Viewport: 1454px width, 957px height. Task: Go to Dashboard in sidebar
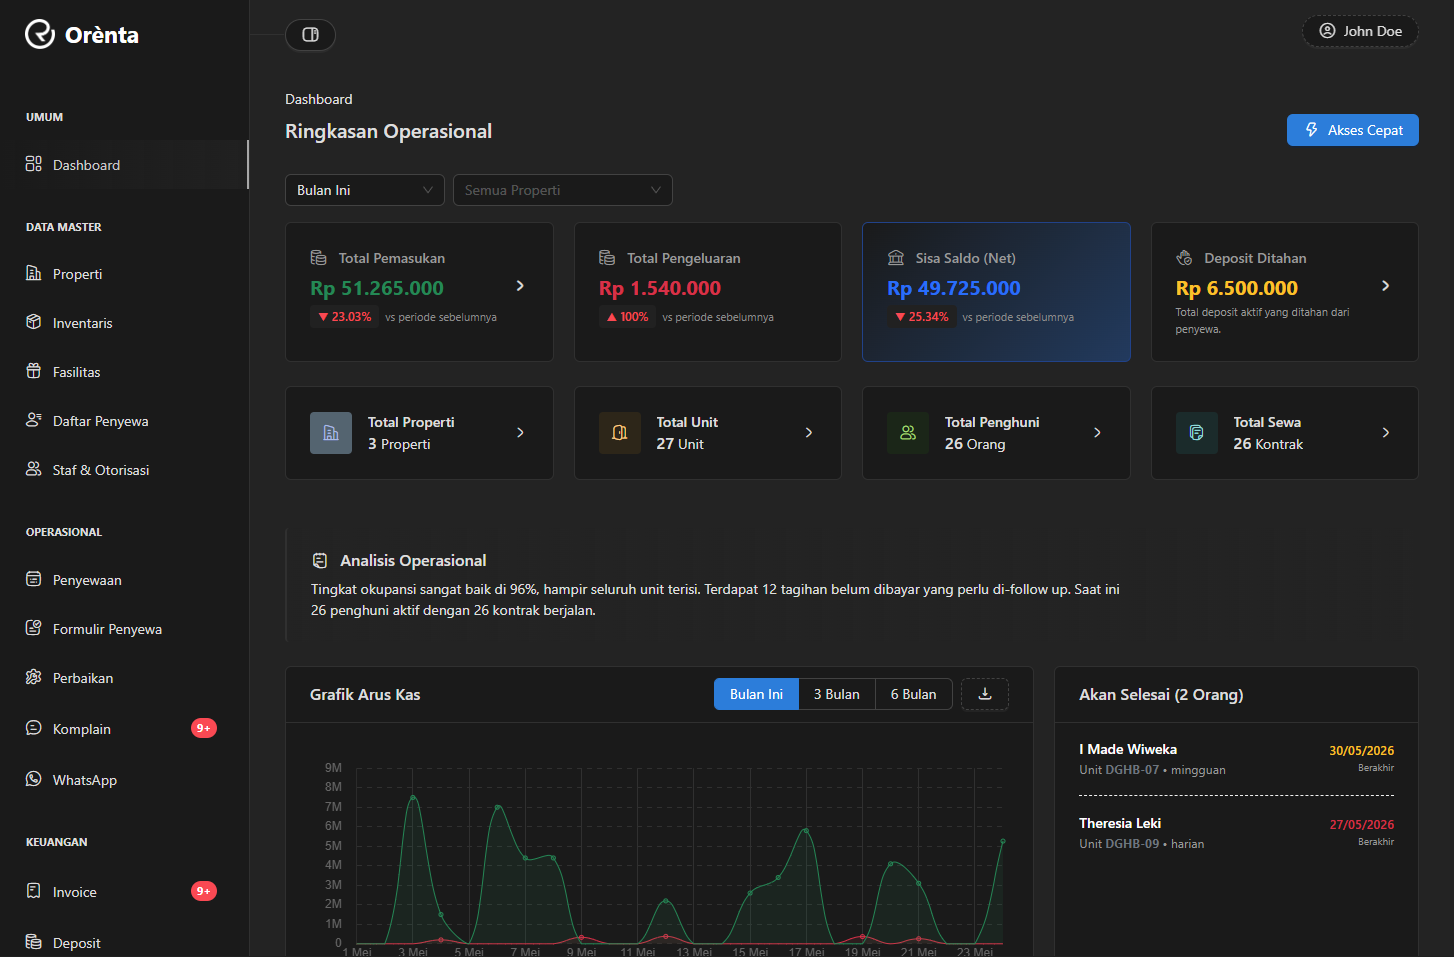tap(124, 165)
